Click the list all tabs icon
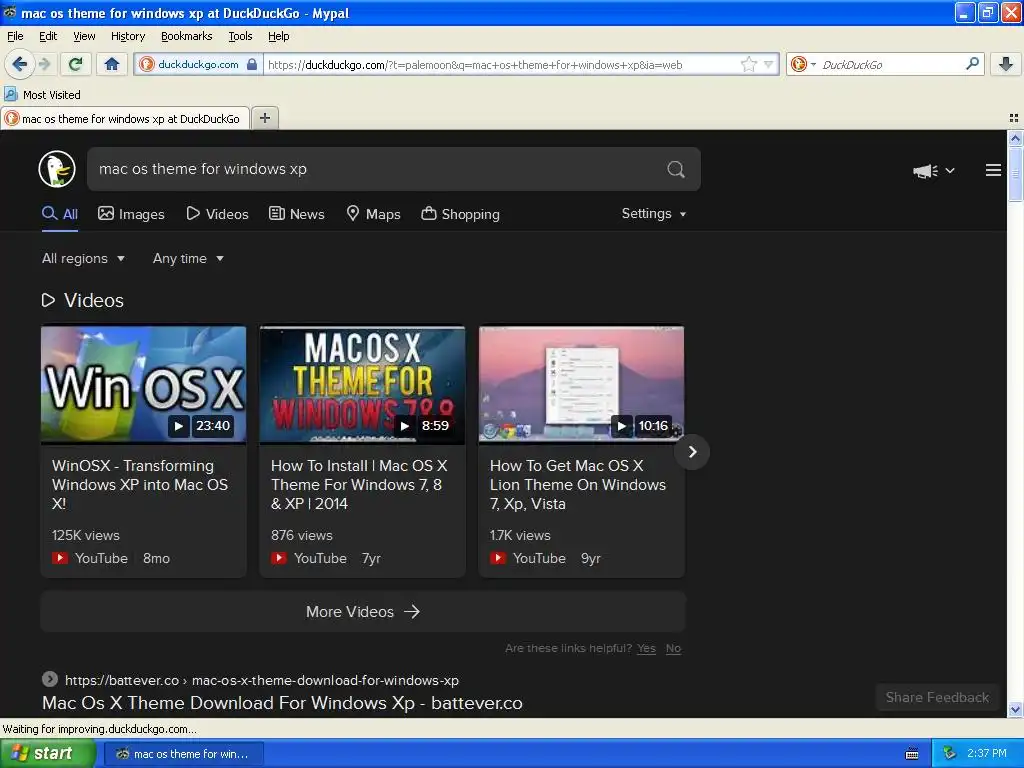Viewport: 1024px width, 768px height. (x=1014, y=118)
